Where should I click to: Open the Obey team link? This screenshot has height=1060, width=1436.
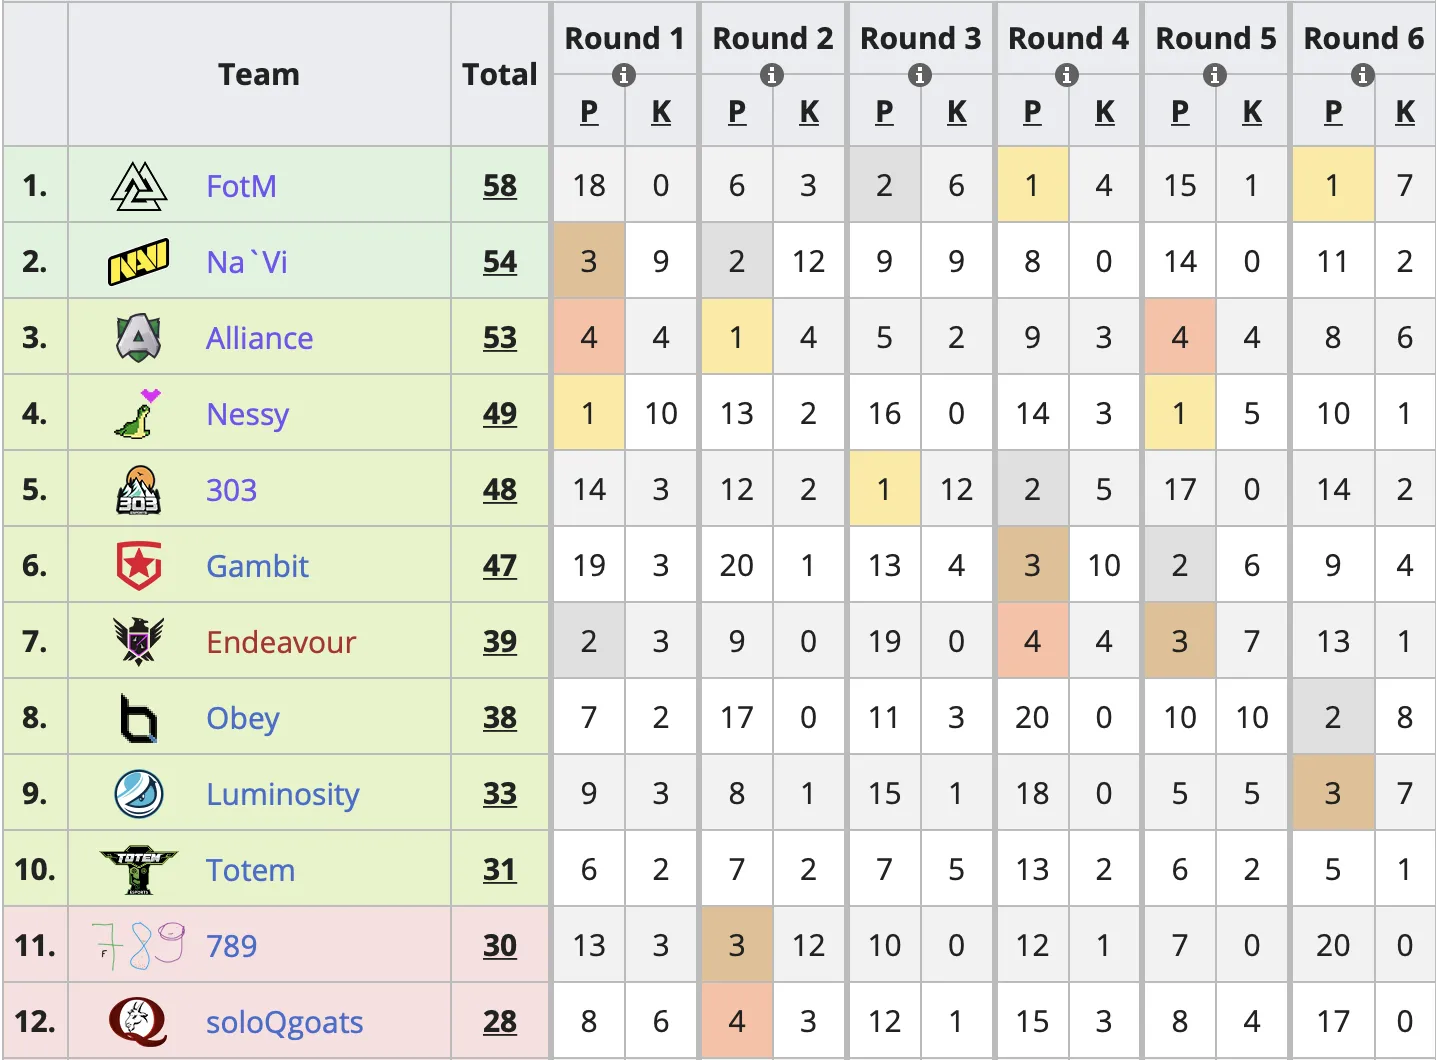click(242, 718)
